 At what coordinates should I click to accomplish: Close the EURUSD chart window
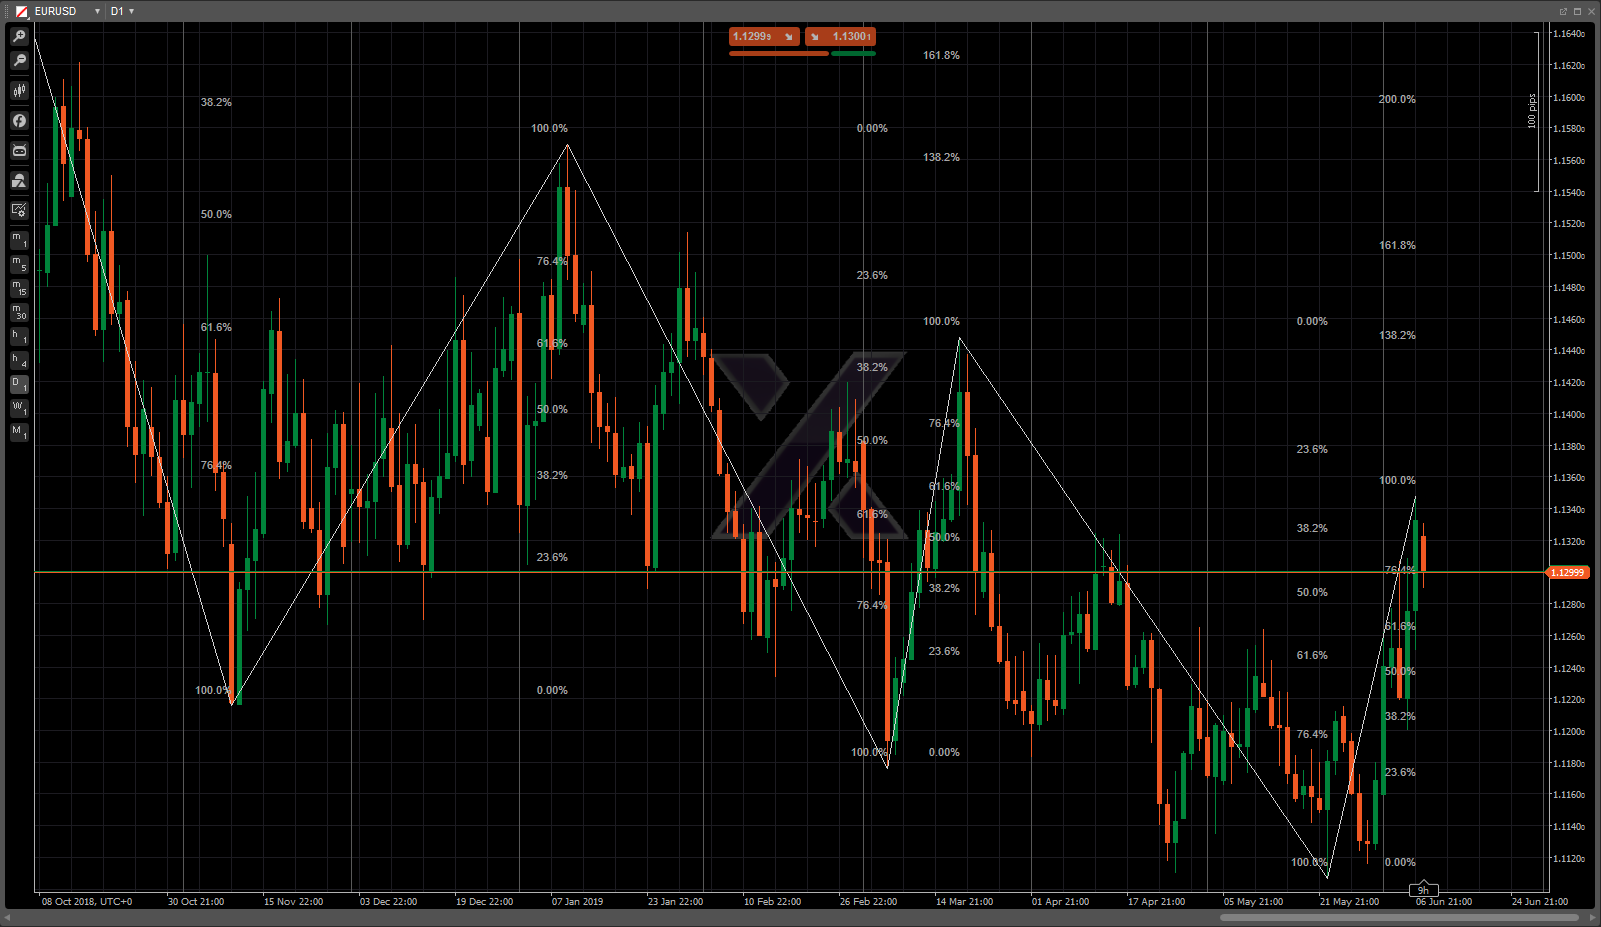point(1591,11)
